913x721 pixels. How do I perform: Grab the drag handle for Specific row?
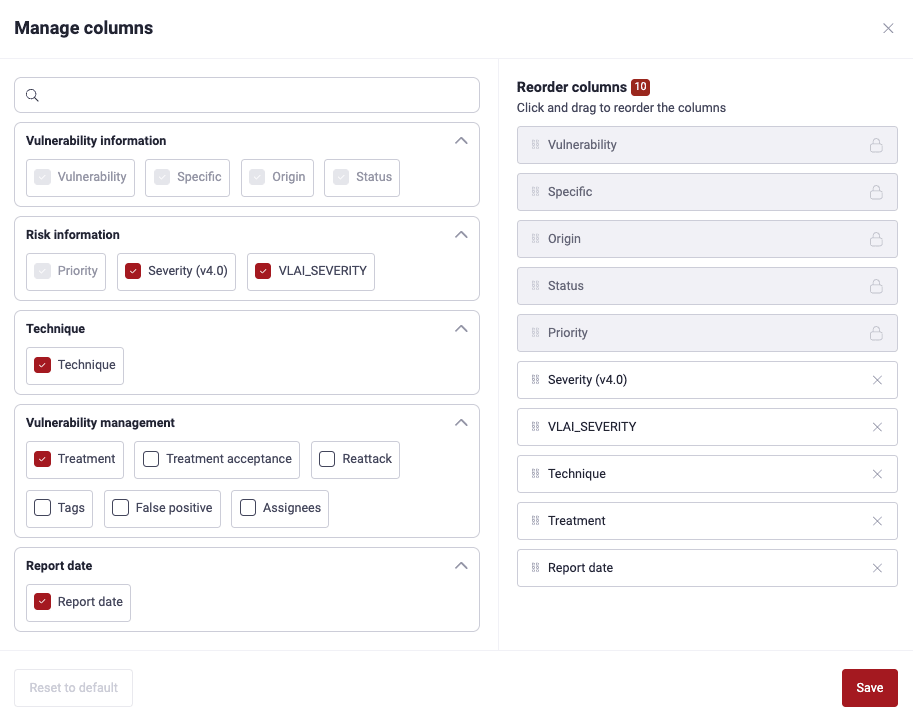tap(535, 192)
